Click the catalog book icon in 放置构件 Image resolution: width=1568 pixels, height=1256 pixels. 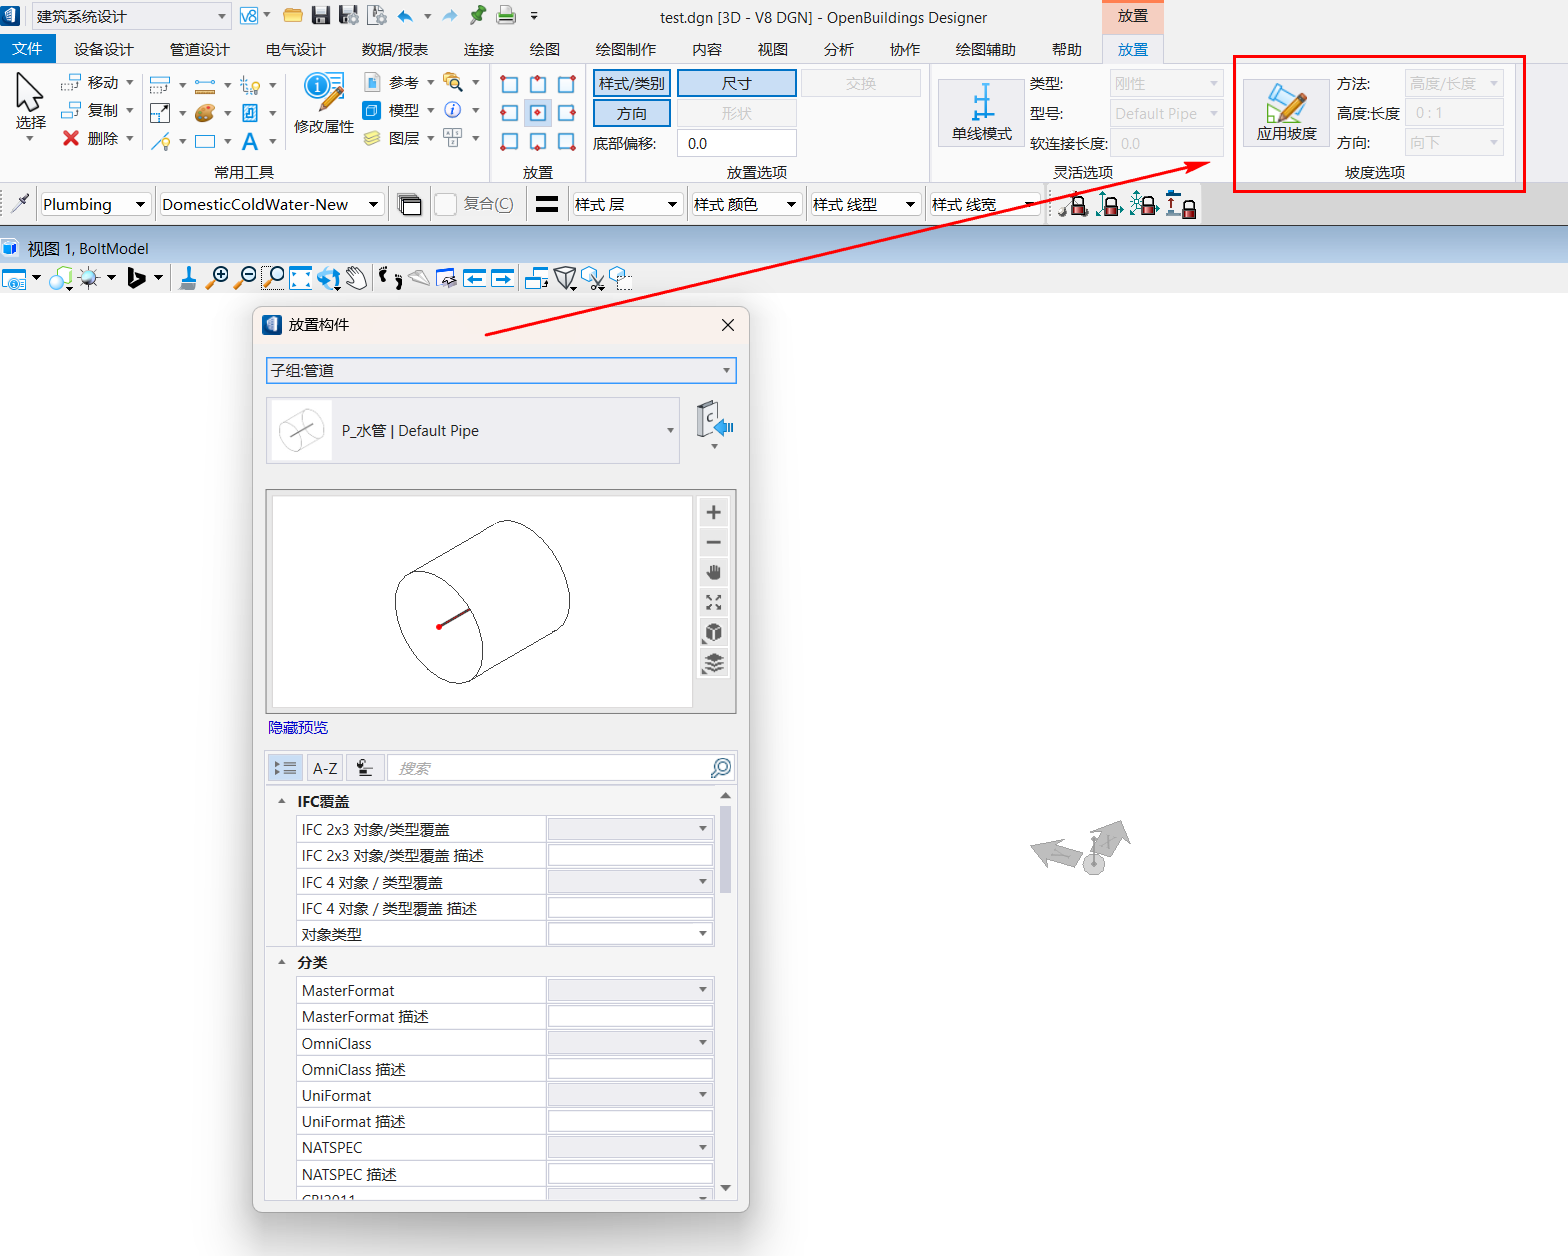714,421
